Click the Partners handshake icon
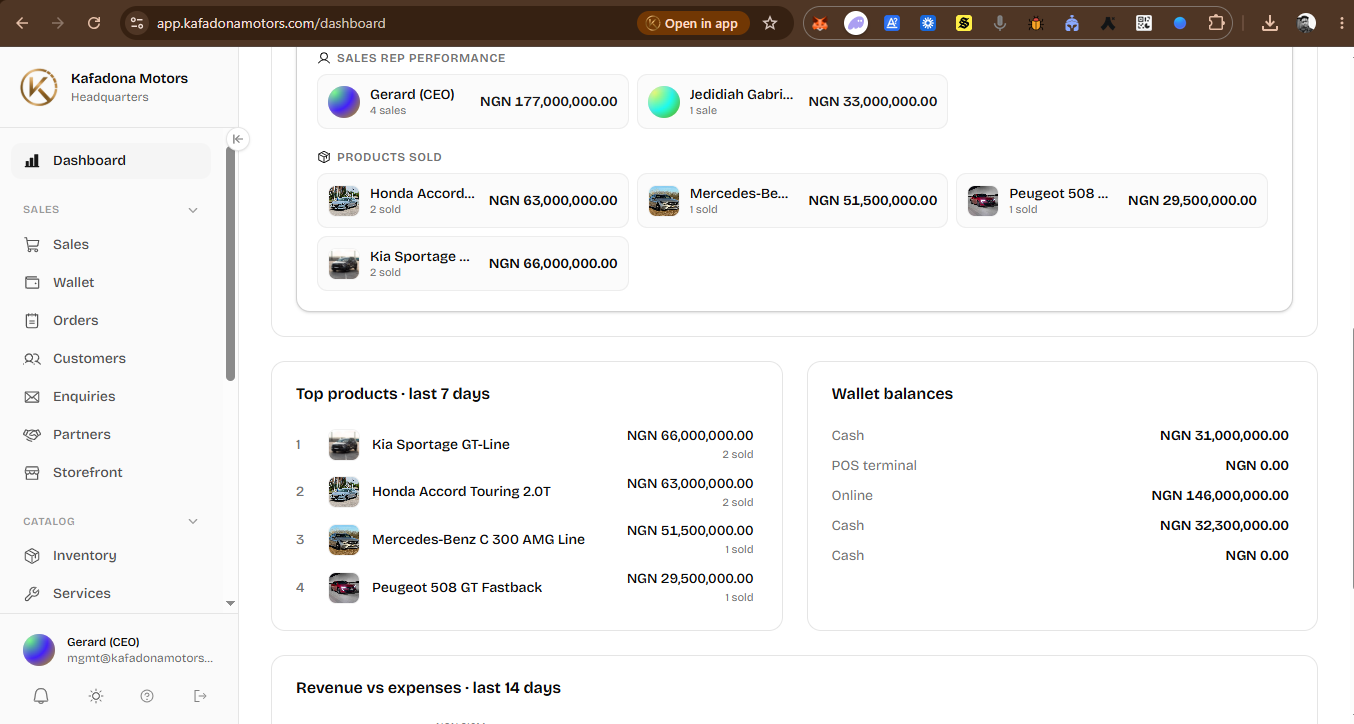 tap(32, 434)
